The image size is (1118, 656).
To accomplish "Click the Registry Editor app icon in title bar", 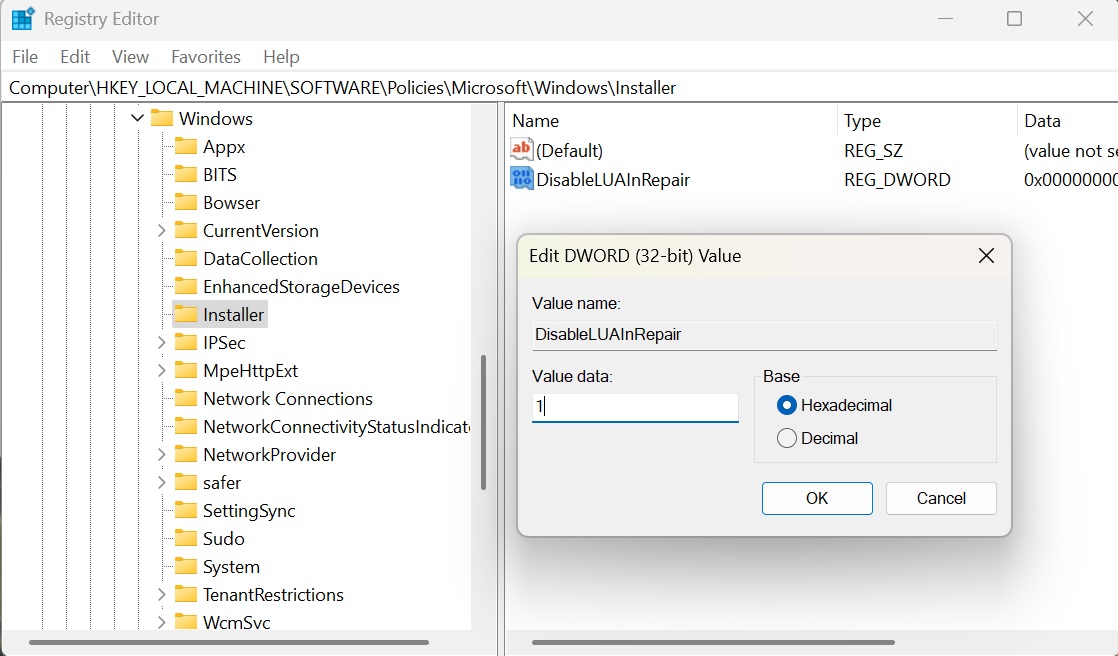I will [x=23, y=19].
